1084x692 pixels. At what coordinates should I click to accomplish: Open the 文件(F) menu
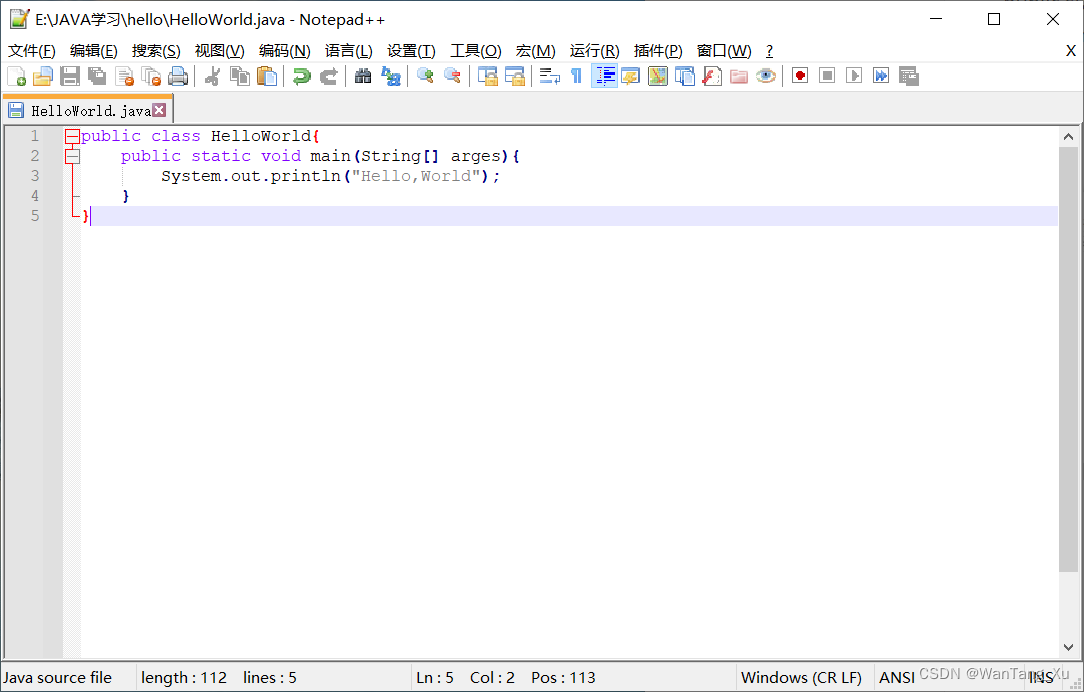(32, 51)
